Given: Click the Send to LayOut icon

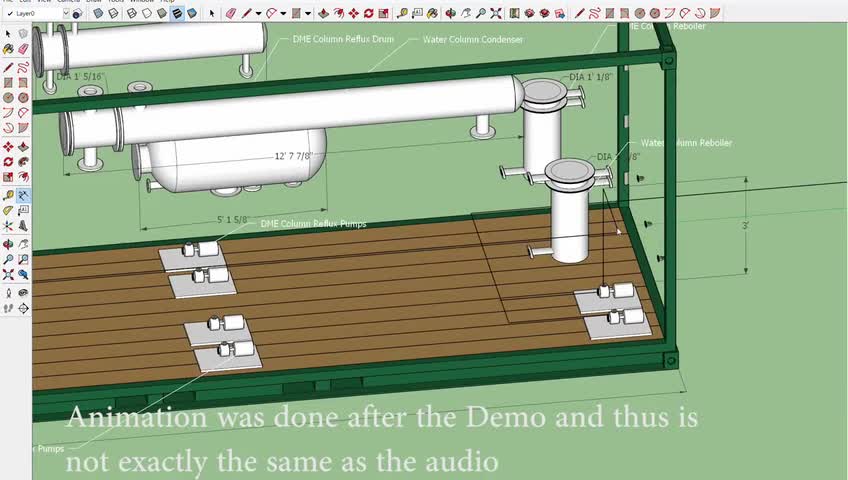Looking at the screenshot, I should pos(560,14).
